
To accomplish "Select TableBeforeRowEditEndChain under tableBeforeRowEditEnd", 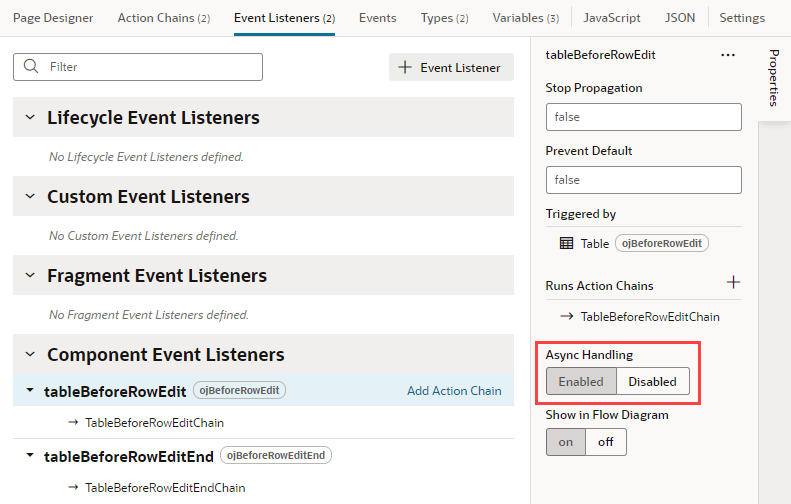I will click(165, 487).
